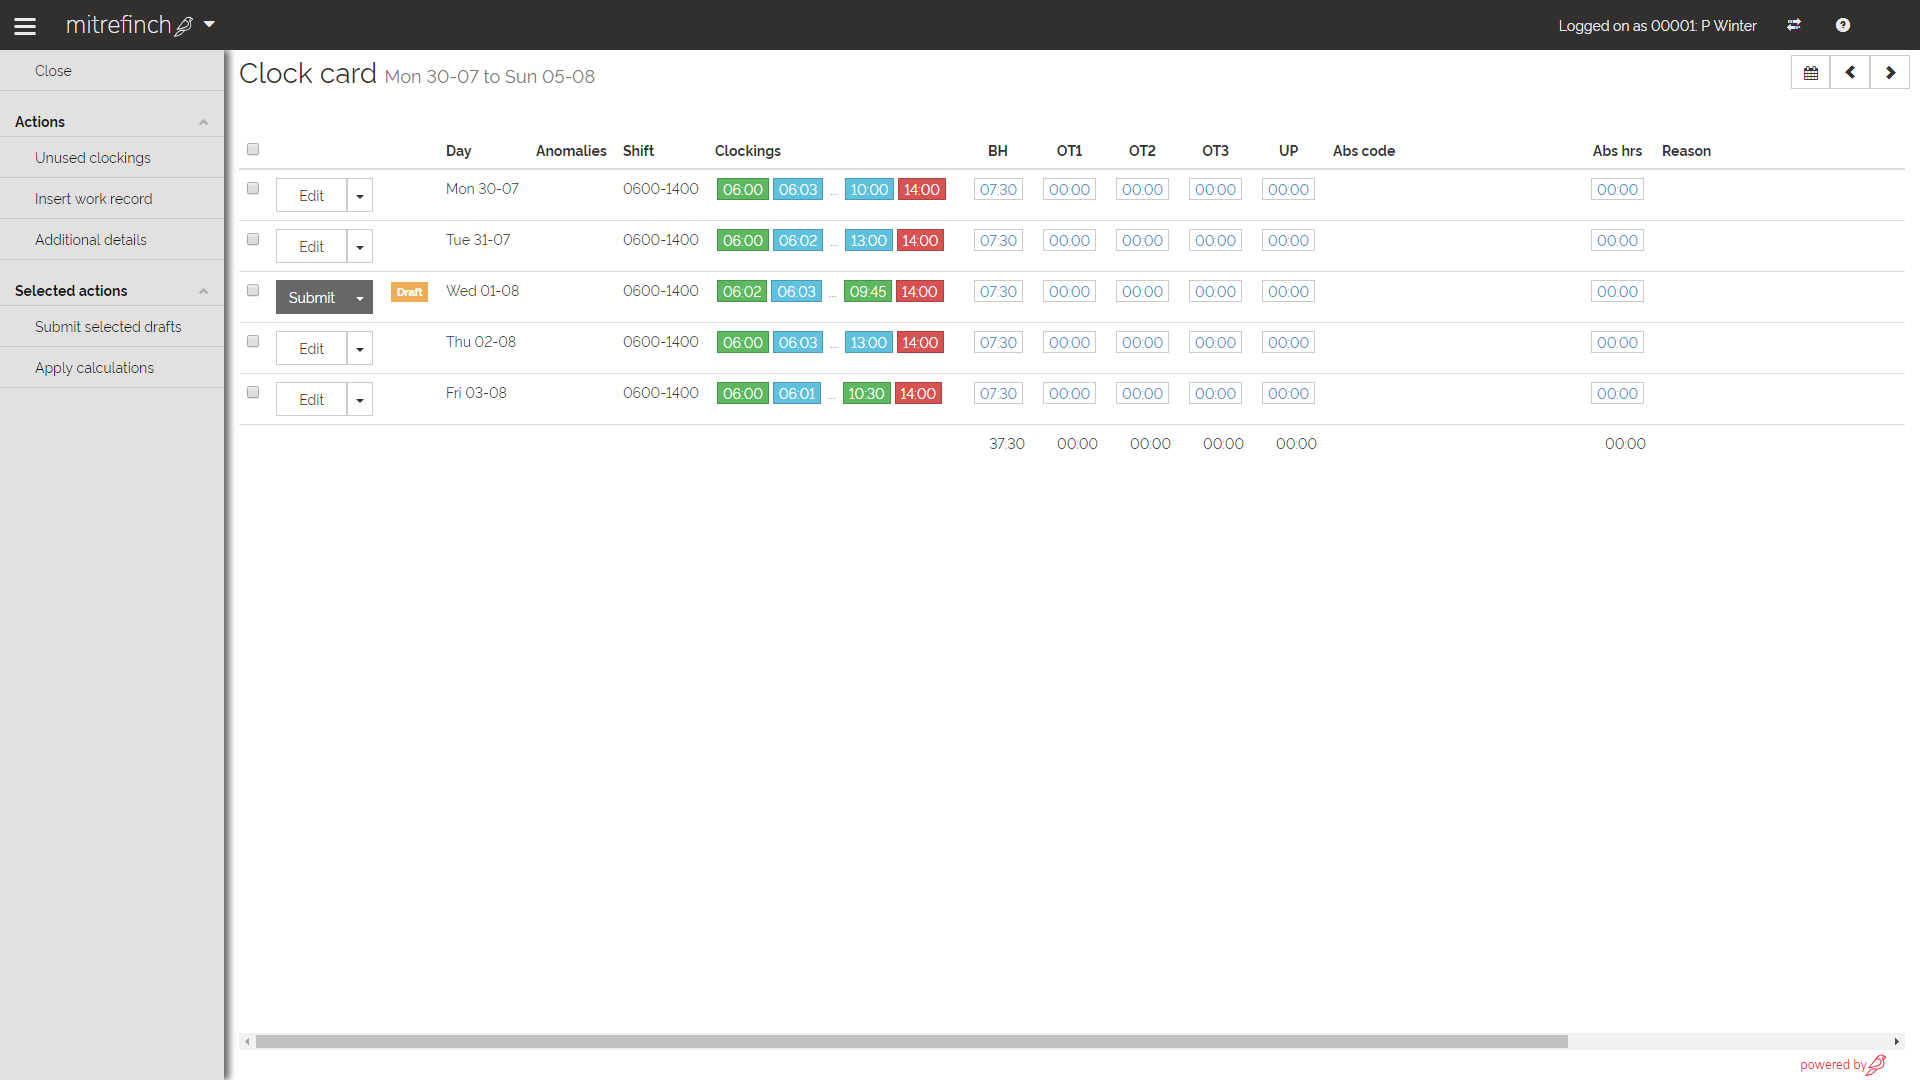This screenshot has height=1080, width=1920.
Task: Collapse the Selected actions section
Action: [203, 290]
